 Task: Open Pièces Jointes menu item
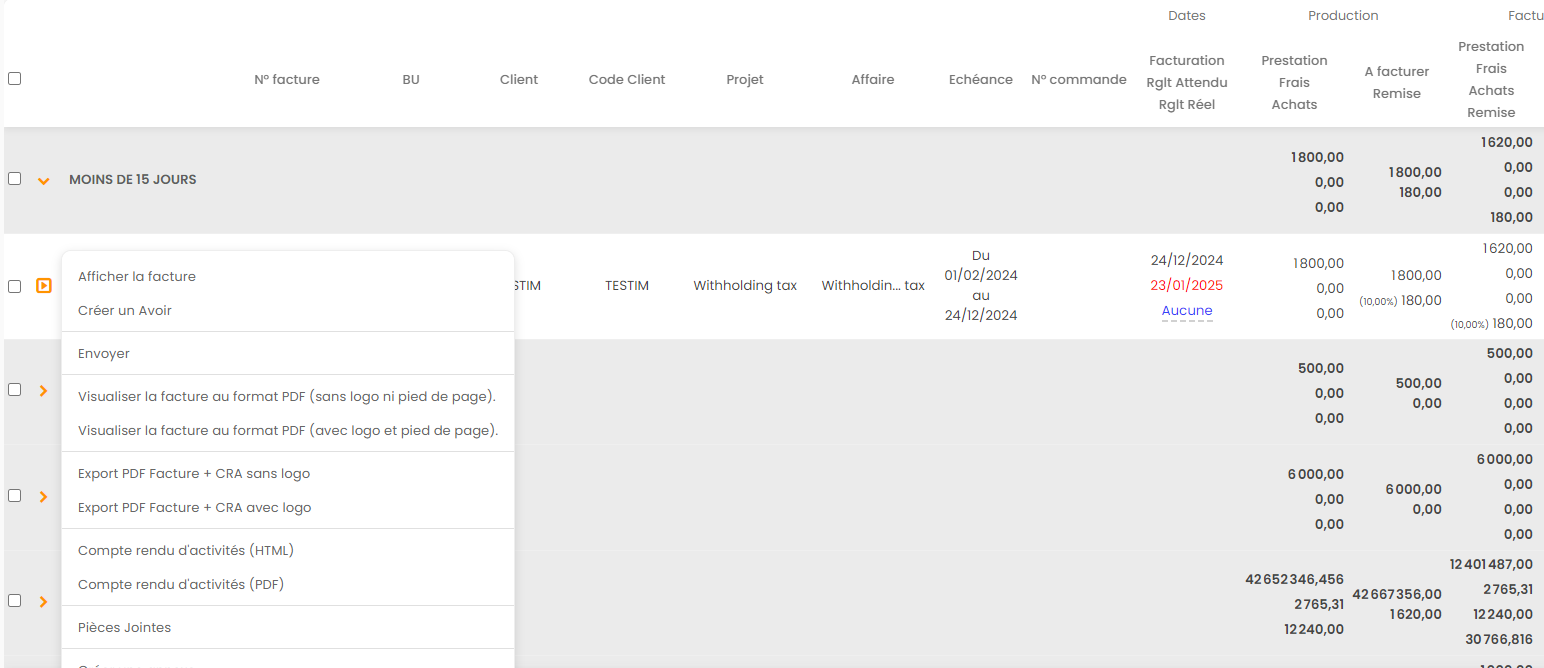pos(124,628)
